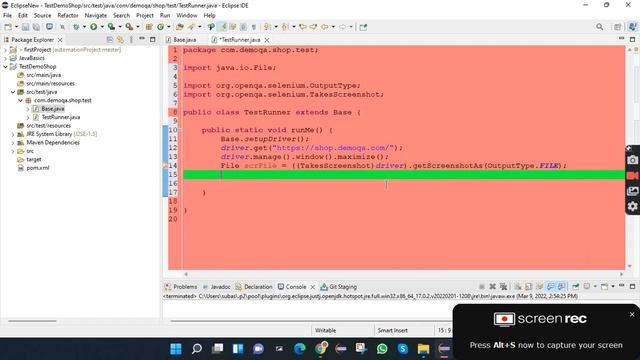The width and height of the screenshot is (640, 360).
Task: Open the Refactor menu
Action: pyautogui.click(x=68, y=16)
